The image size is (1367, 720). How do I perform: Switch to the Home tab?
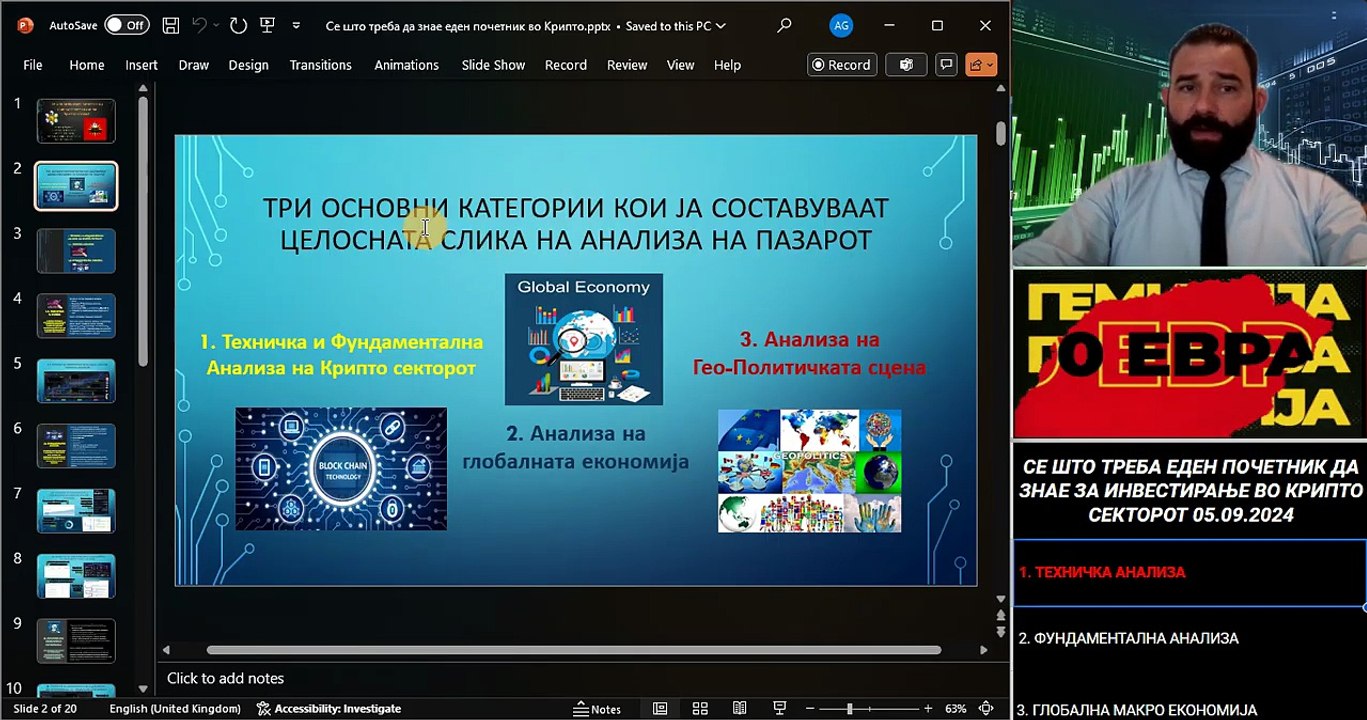(87, 65)
